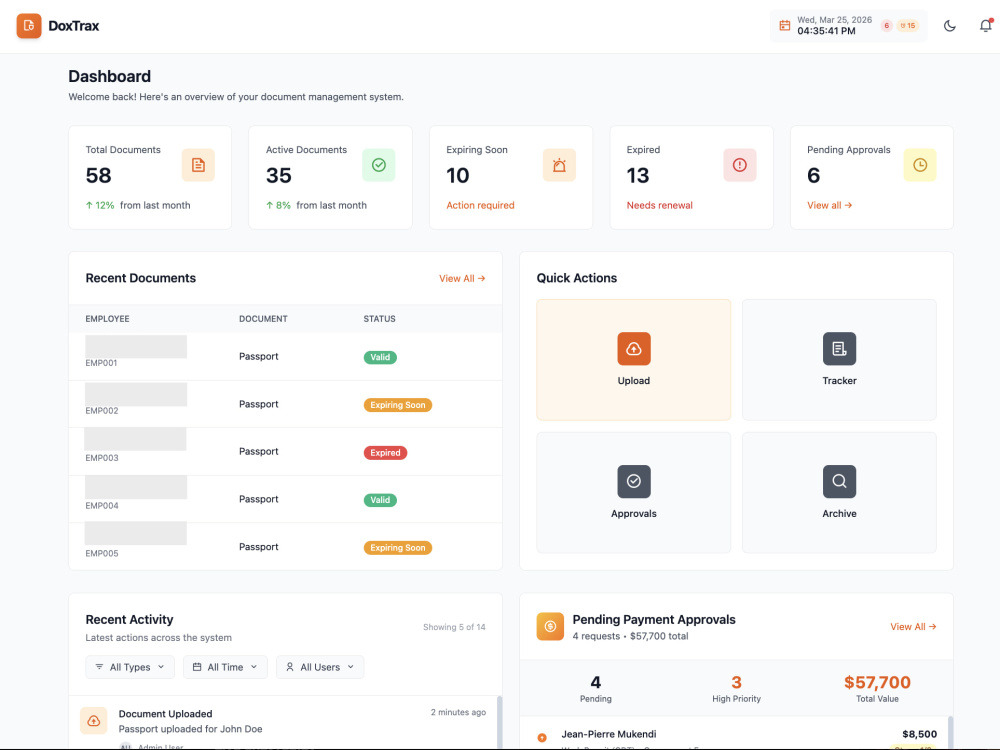This screenshot has width=1000, height=750.
Task: Select the EMP005 employee ID
Action: (x=102, y=554)
